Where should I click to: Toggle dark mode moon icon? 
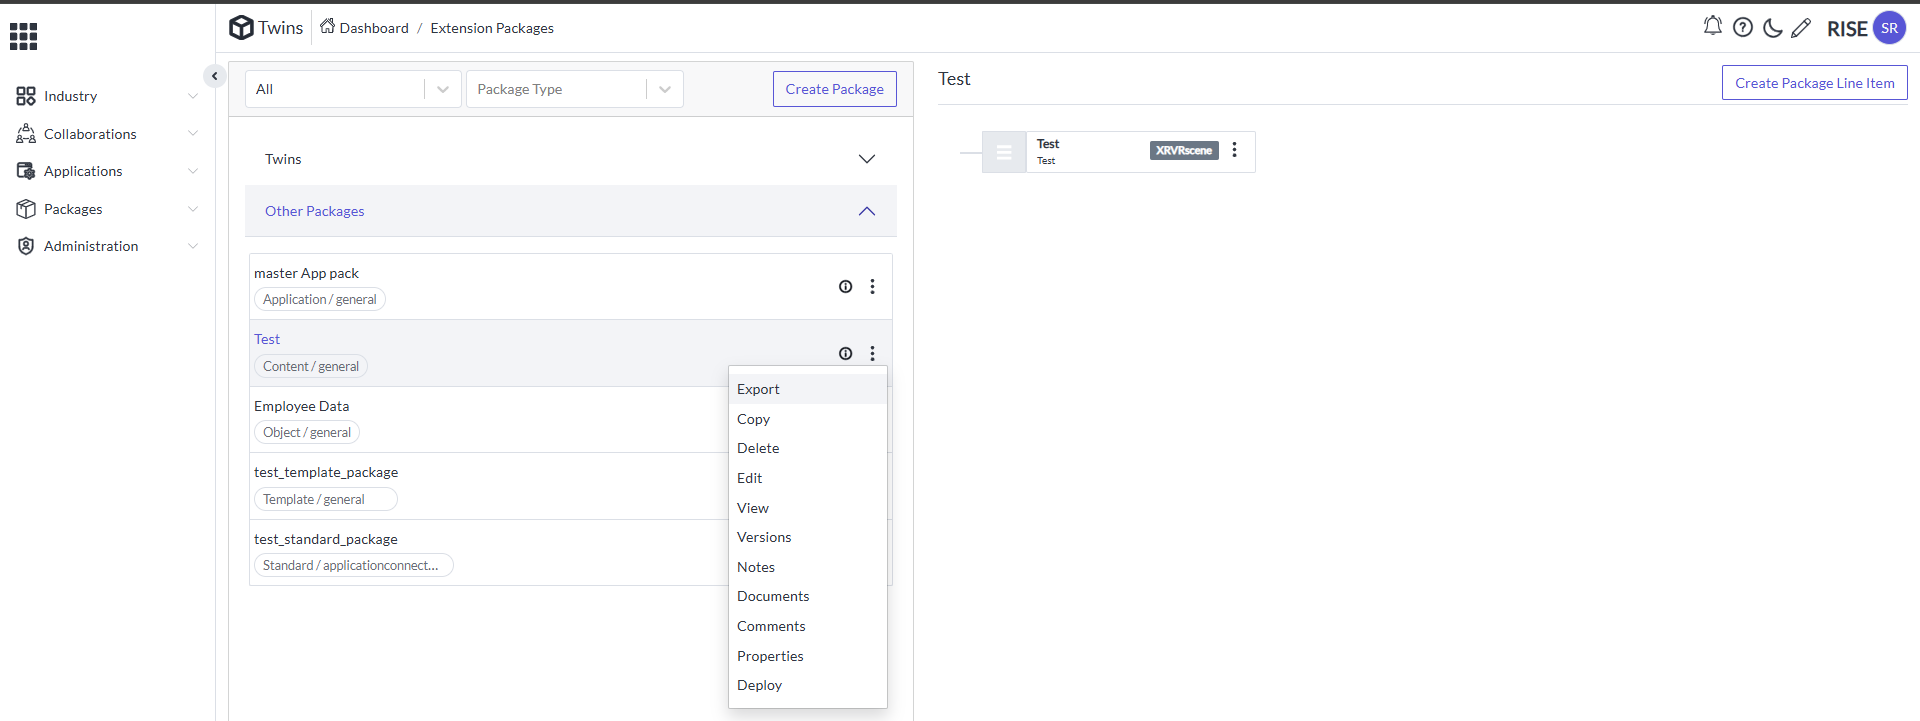coord(1772,28)
